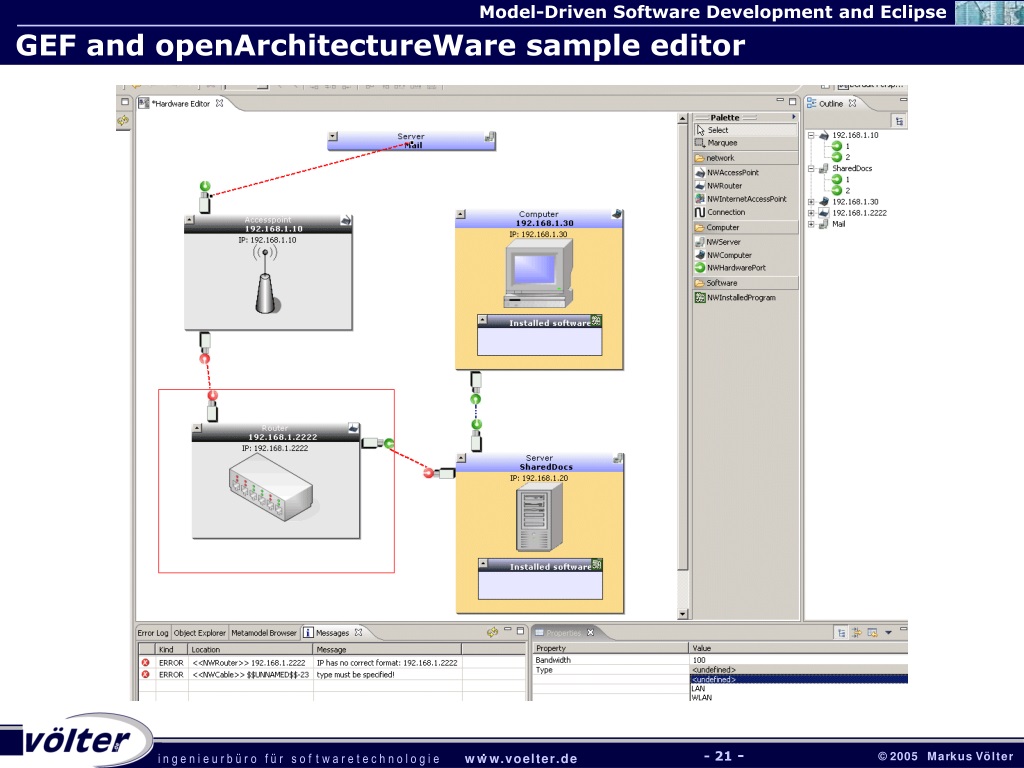
Task: Select port 2 under SharedDocs in Outline
Action: pos(842,191)
